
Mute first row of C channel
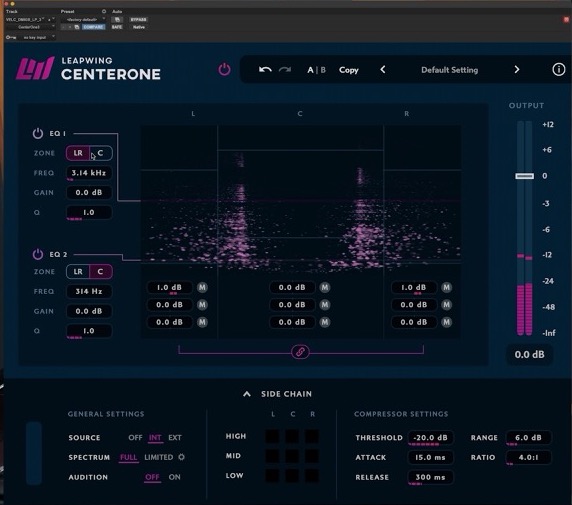pos(325,288)
